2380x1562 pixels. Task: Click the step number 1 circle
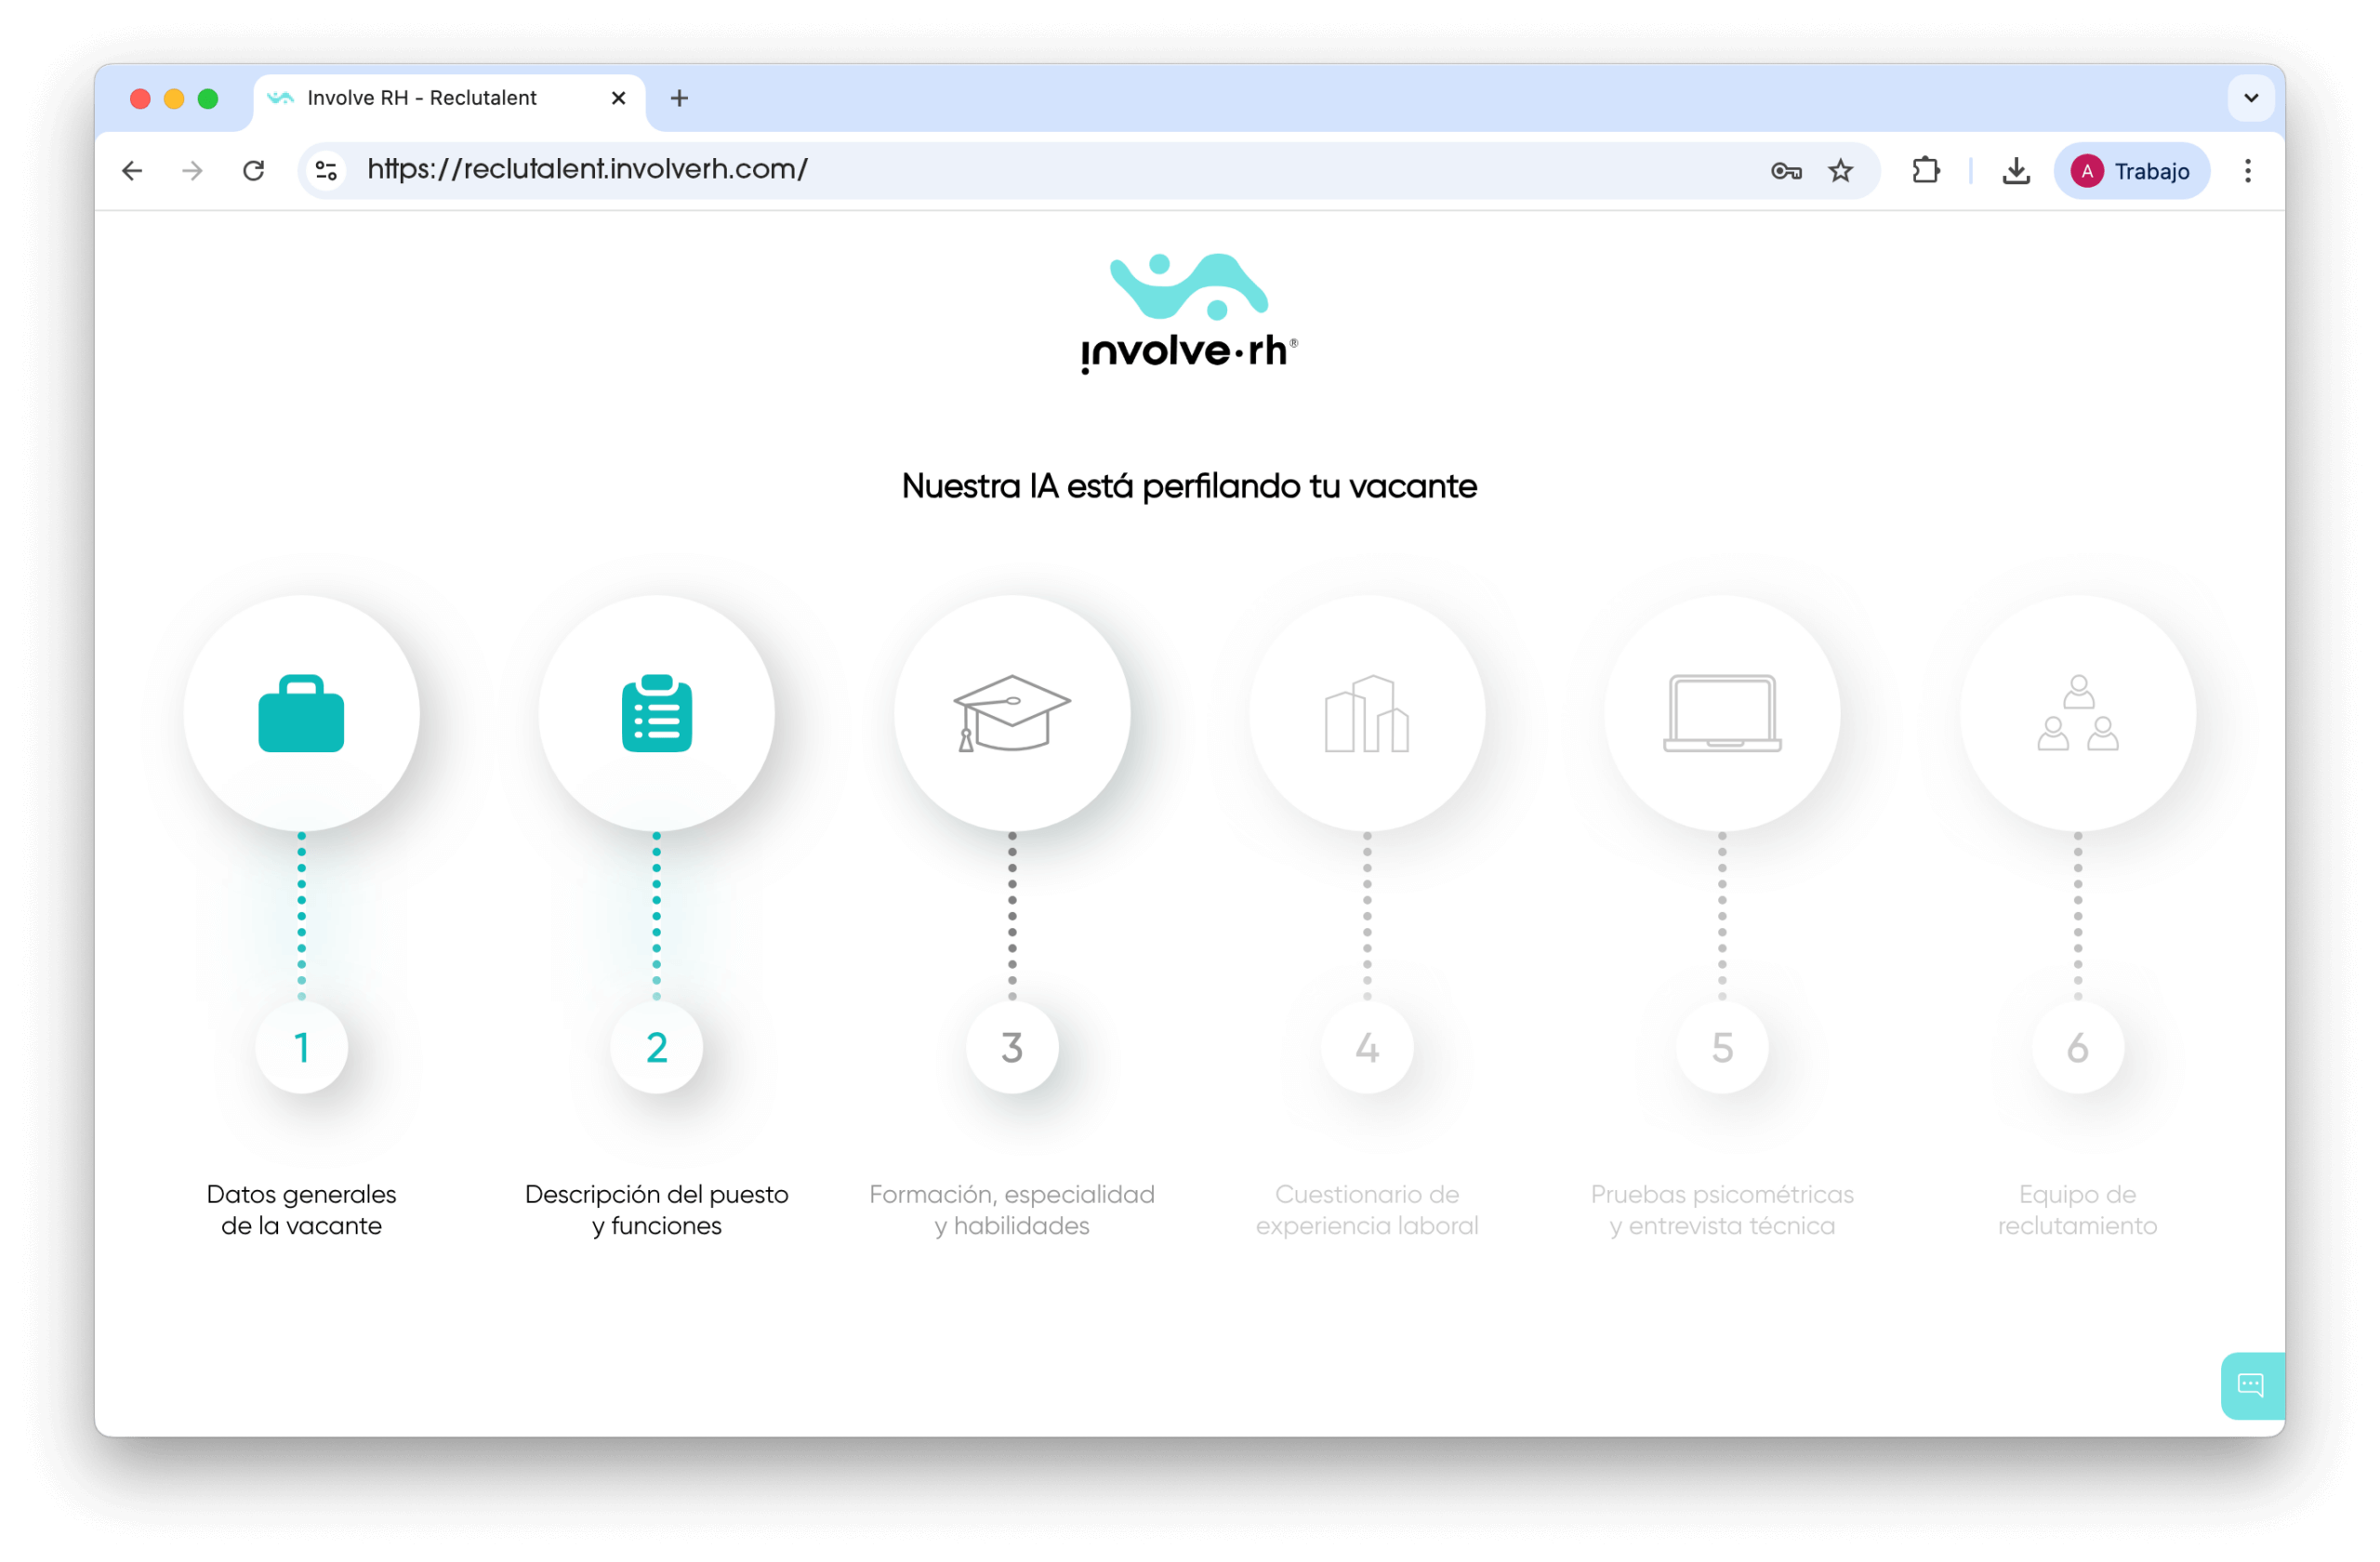[x=301, y=1047]
